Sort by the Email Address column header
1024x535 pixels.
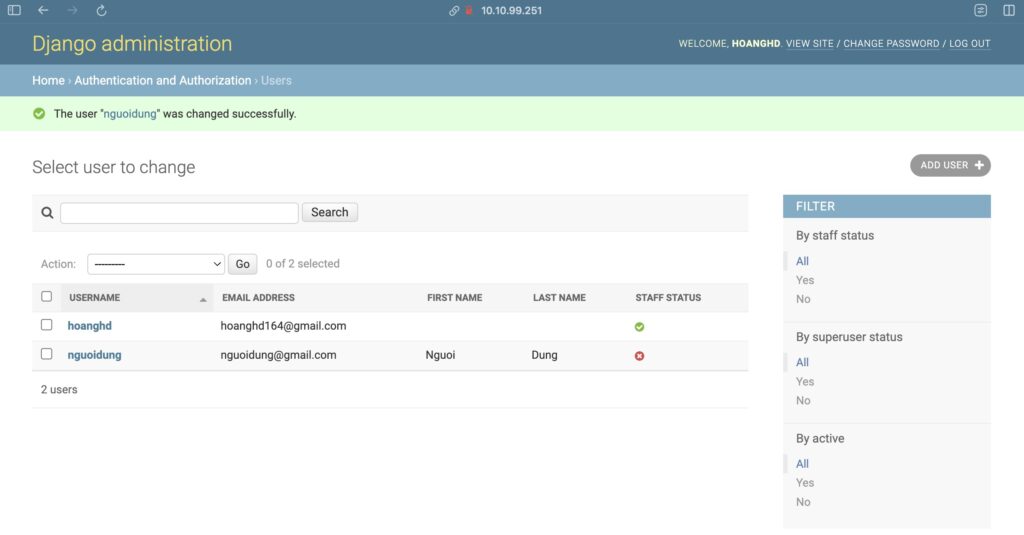pyautogui.click(x=259, y=298)
